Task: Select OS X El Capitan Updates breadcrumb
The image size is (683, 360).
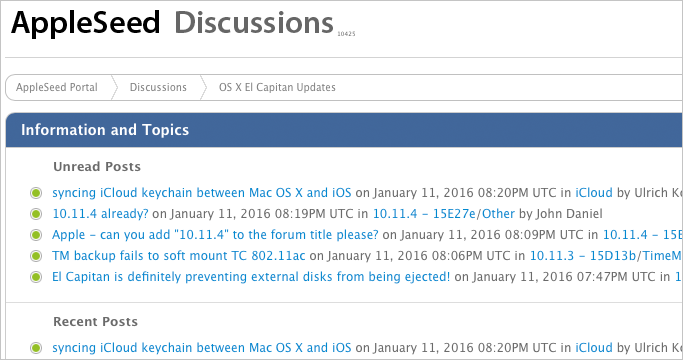Action: pyautogui.click(x=277, y=87)
